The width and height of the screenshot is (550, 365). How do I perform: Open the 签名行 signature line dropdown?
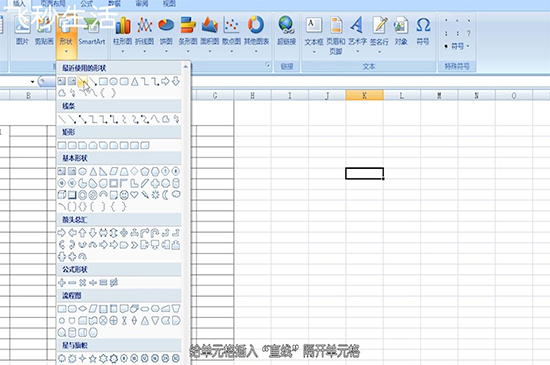[379, 52]
